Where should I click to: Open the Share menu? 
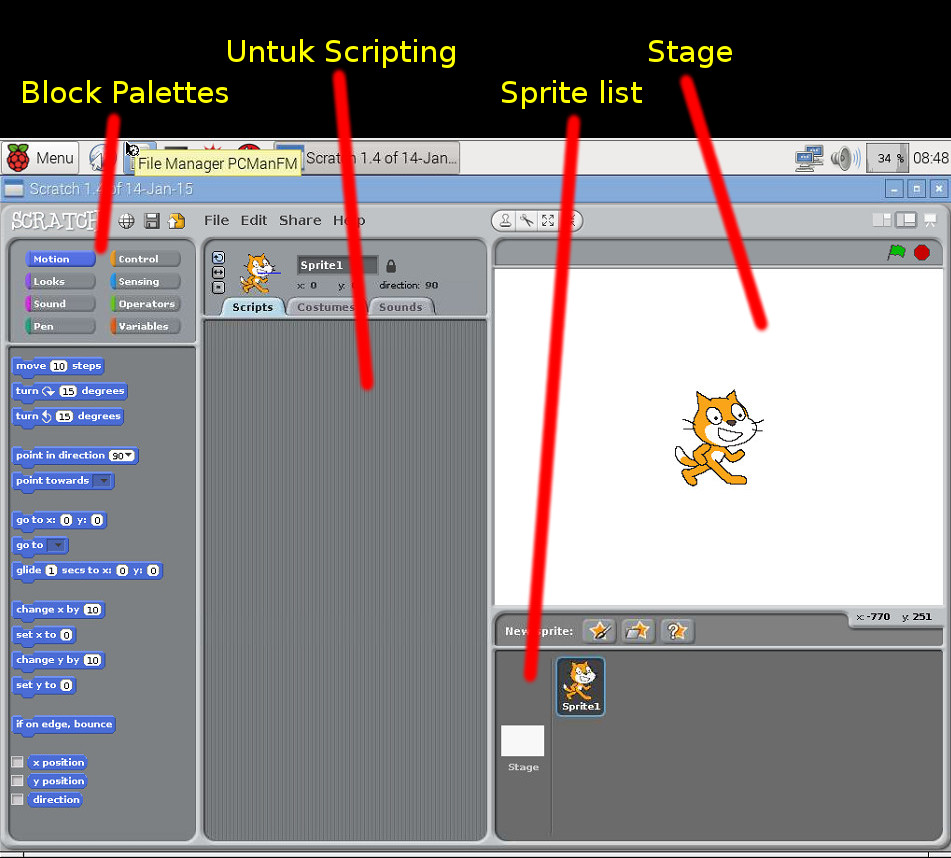(x=300, y=220)
